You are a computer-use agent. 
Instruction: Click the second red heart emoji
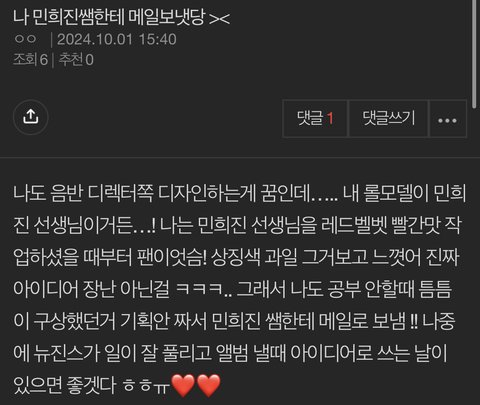209,385
